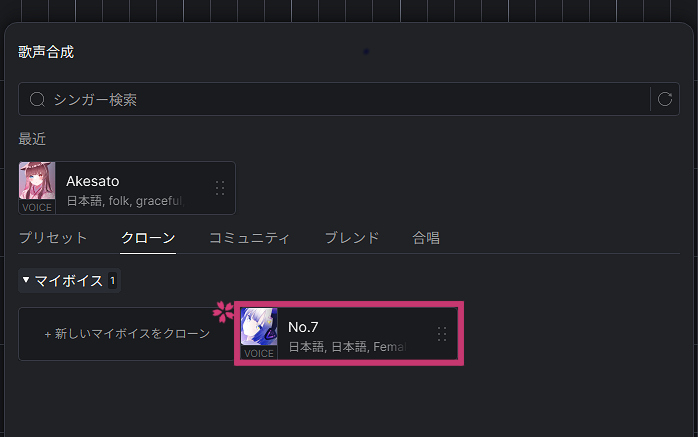The image size is (698, 437).
Task: Choose the No.7 voice by its name
Action: coord(303,327)
